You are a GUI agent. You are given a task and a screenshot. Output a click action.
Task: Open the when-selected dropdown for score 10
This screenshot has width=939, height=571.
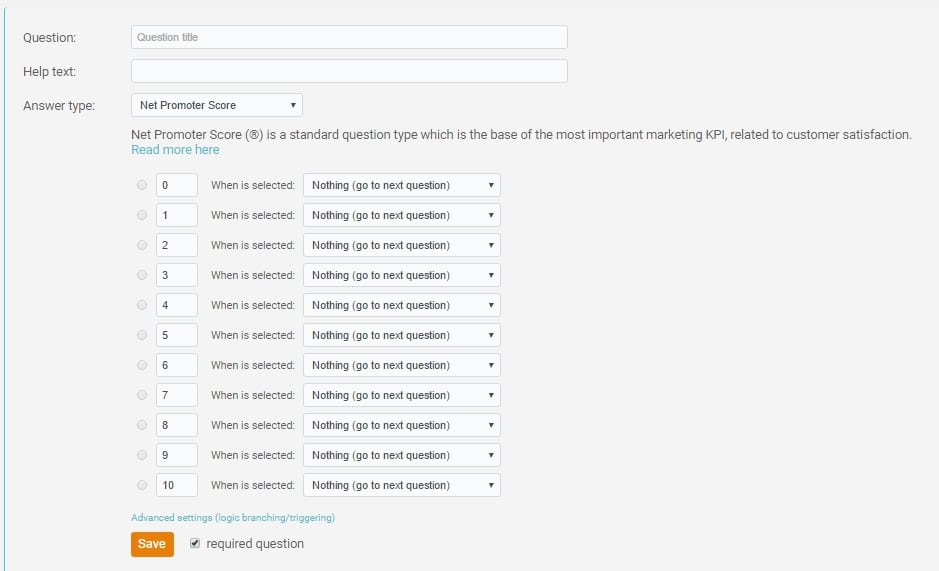click(x=402, y=485)
